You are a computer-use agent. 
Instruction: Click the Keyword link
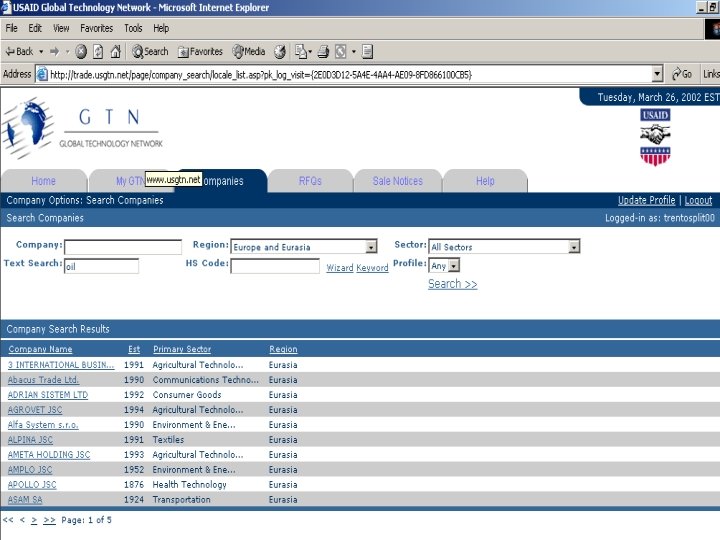(x=372, y=268)
